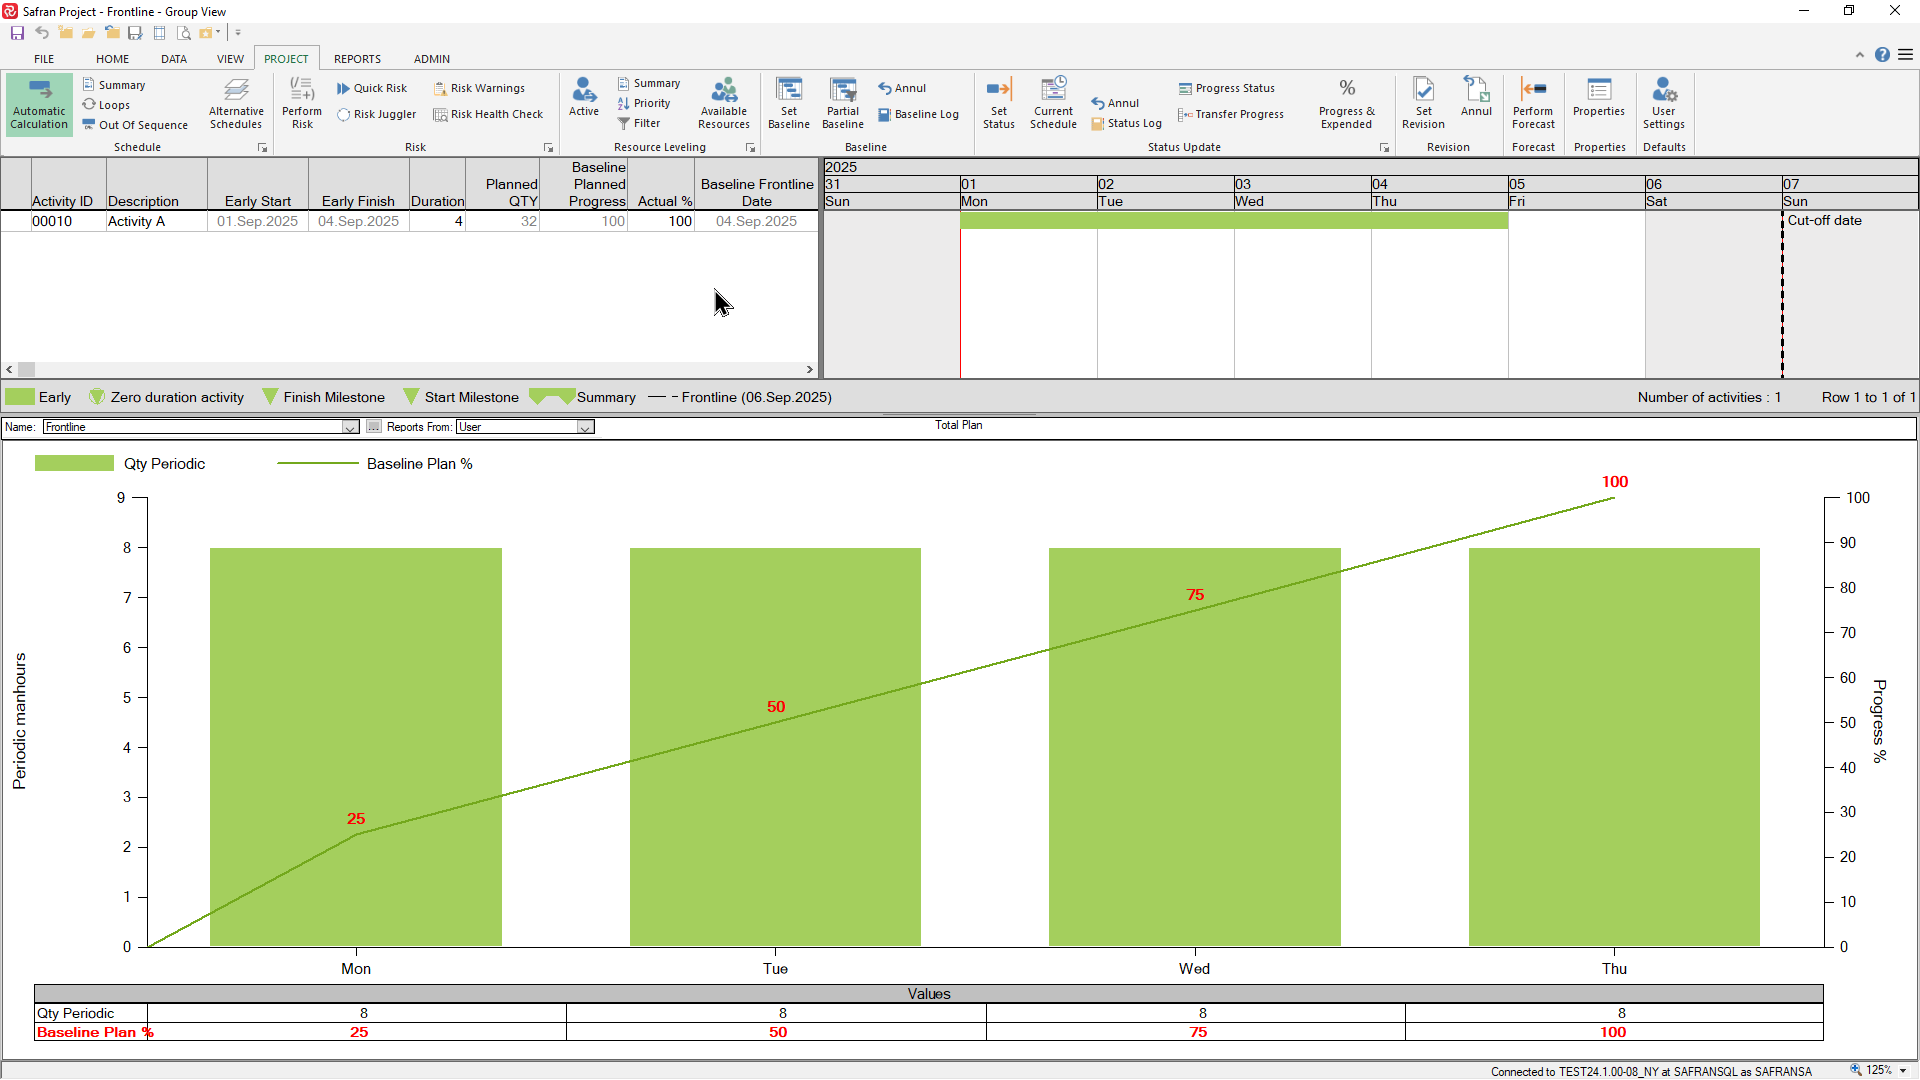Click the Progress Status button
The image size is (1920, 1080).
[1226, 88]
